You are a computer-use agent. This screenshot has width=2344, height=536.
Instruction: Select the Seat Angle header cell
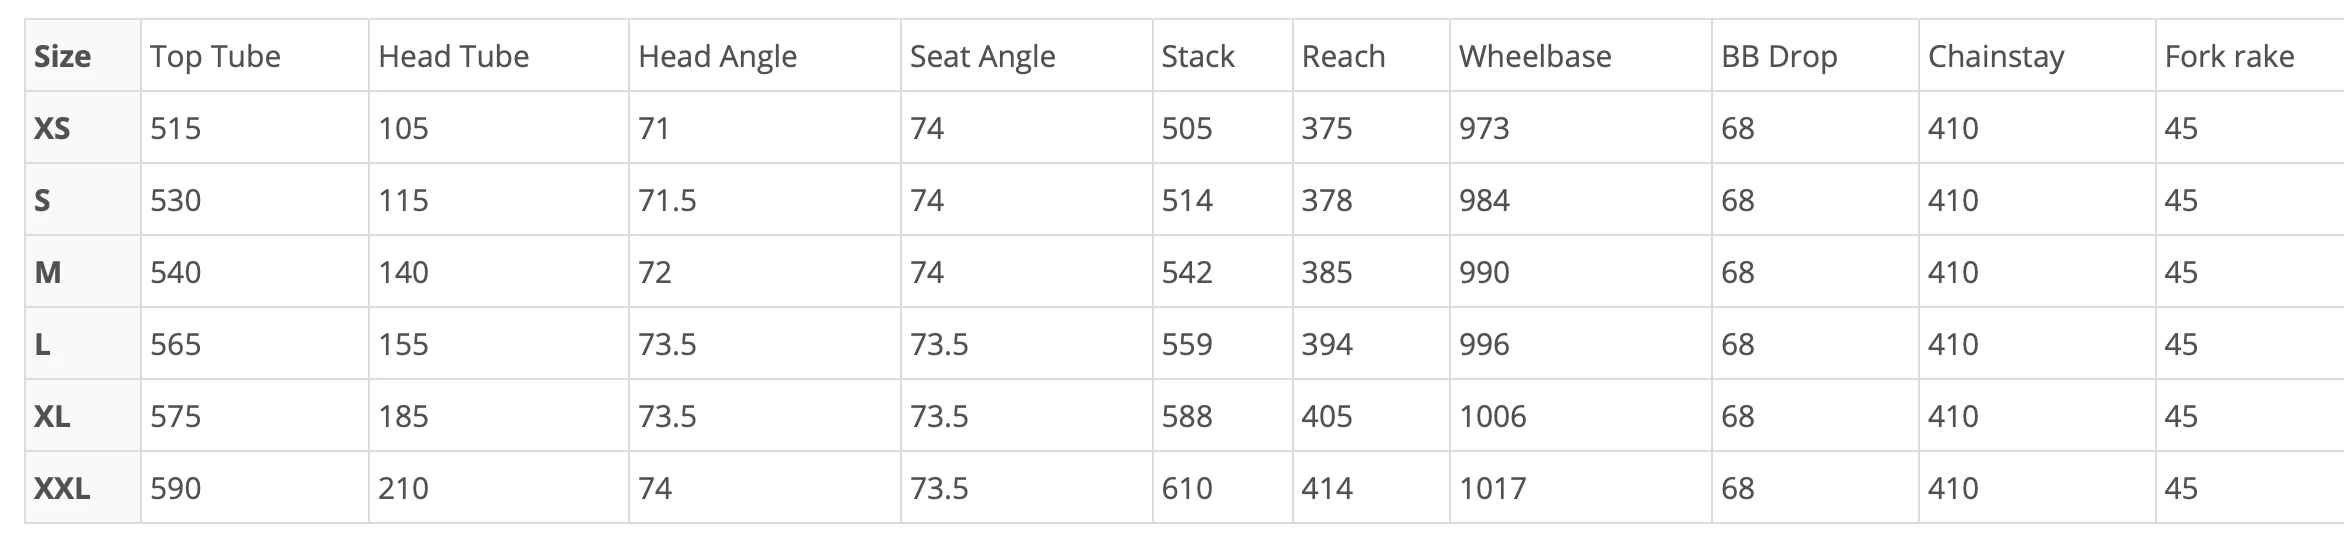[982, 57]
